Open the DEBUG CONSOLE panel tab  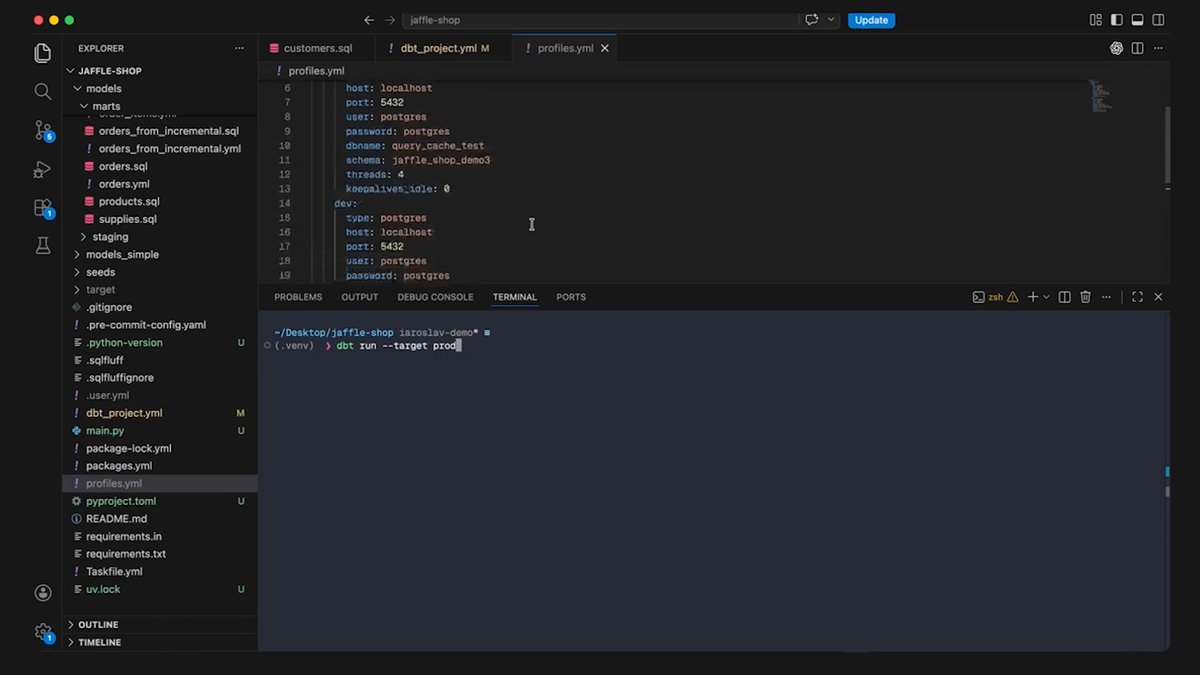coord(435,297)
